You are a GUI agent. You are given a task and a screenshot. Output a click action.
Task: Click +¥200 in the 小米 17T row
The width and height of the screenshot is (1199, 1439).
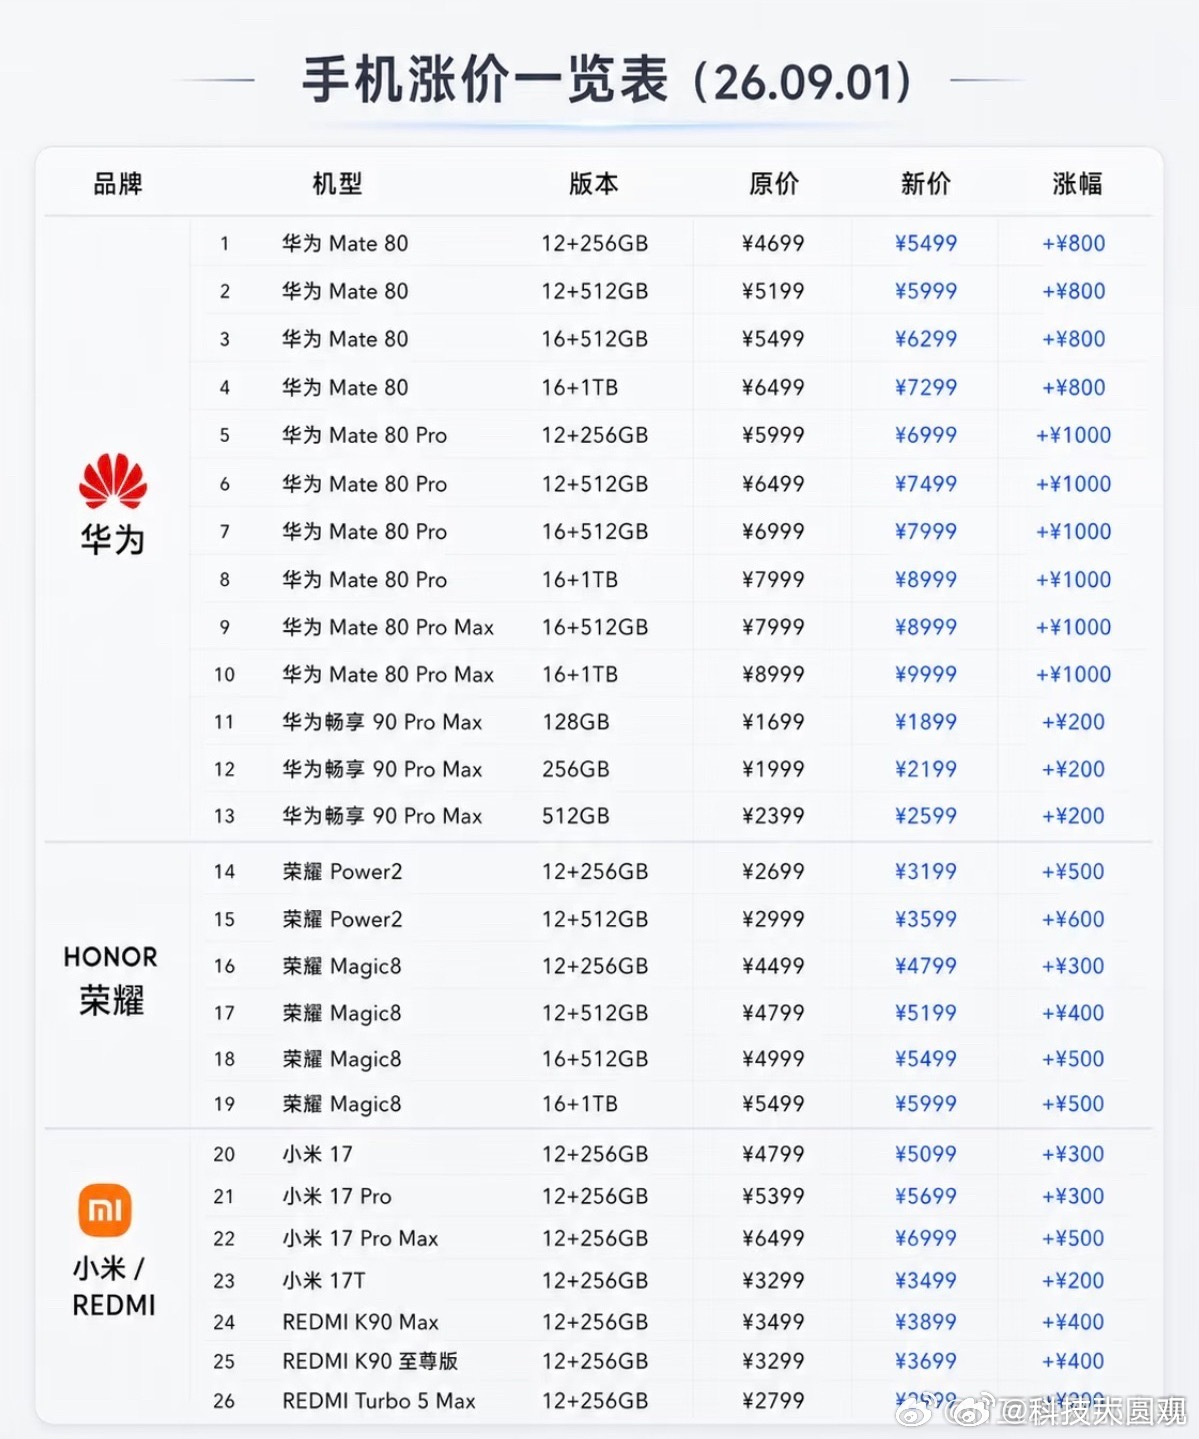tap(1073, 1280)
